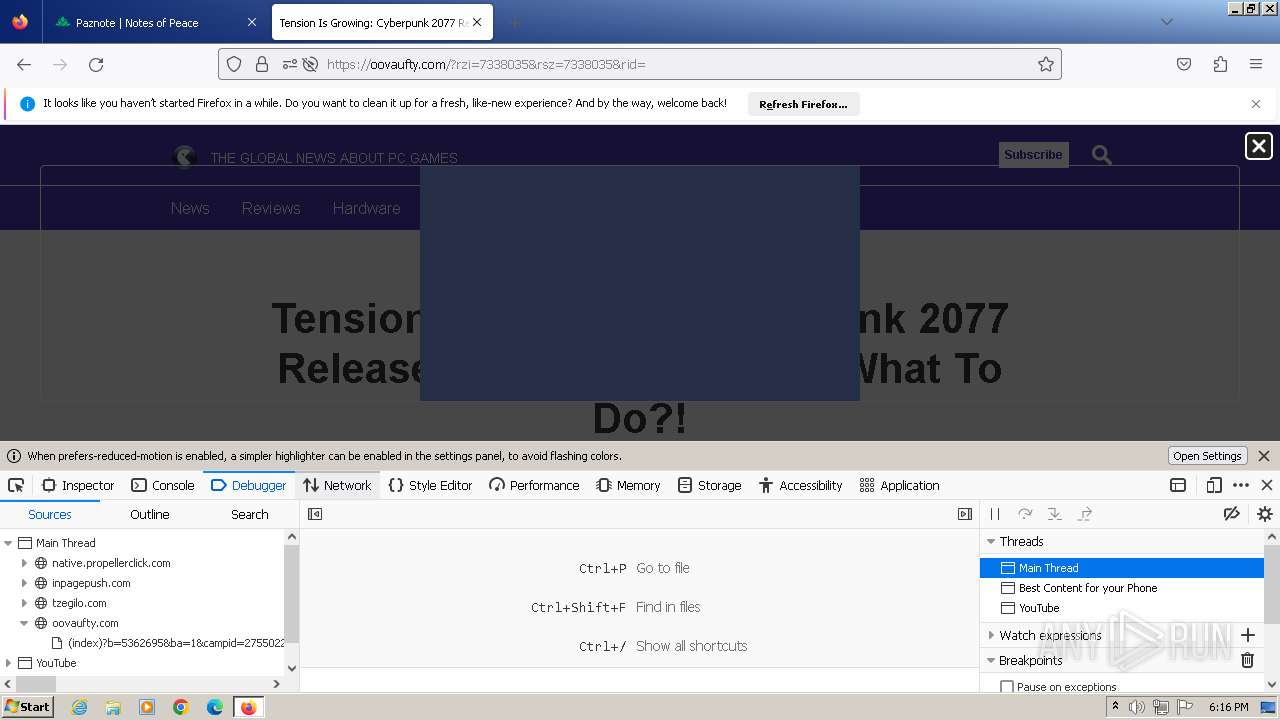
Task: Open the Console tab
Action: (x=162, y=485)
